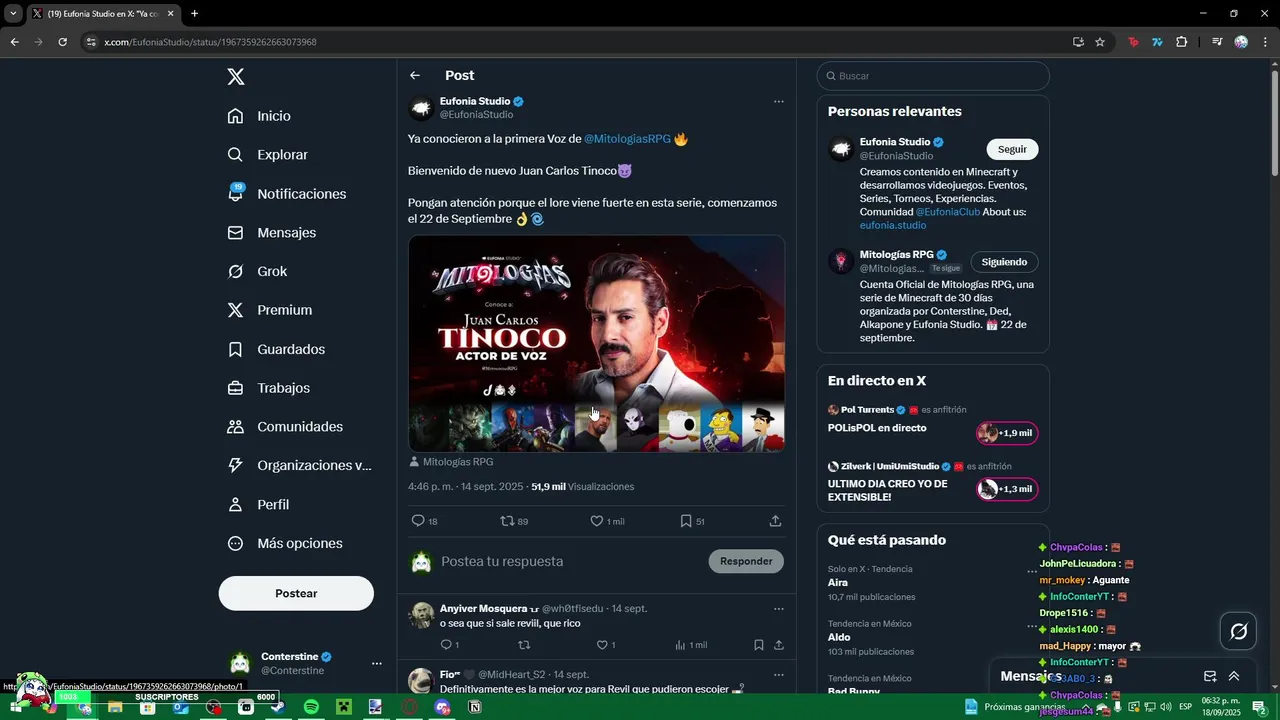View stats of Anyiver Mosquera's comment
The width and height of the screenshot is (1280, 720).
point(691,645)
